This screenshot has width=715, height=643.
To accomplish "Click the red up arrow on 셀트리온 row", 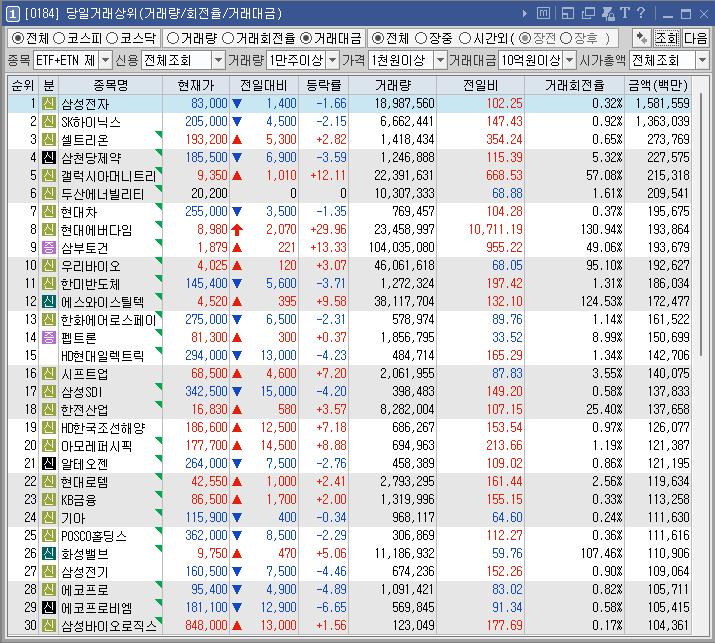I will 237,140.
